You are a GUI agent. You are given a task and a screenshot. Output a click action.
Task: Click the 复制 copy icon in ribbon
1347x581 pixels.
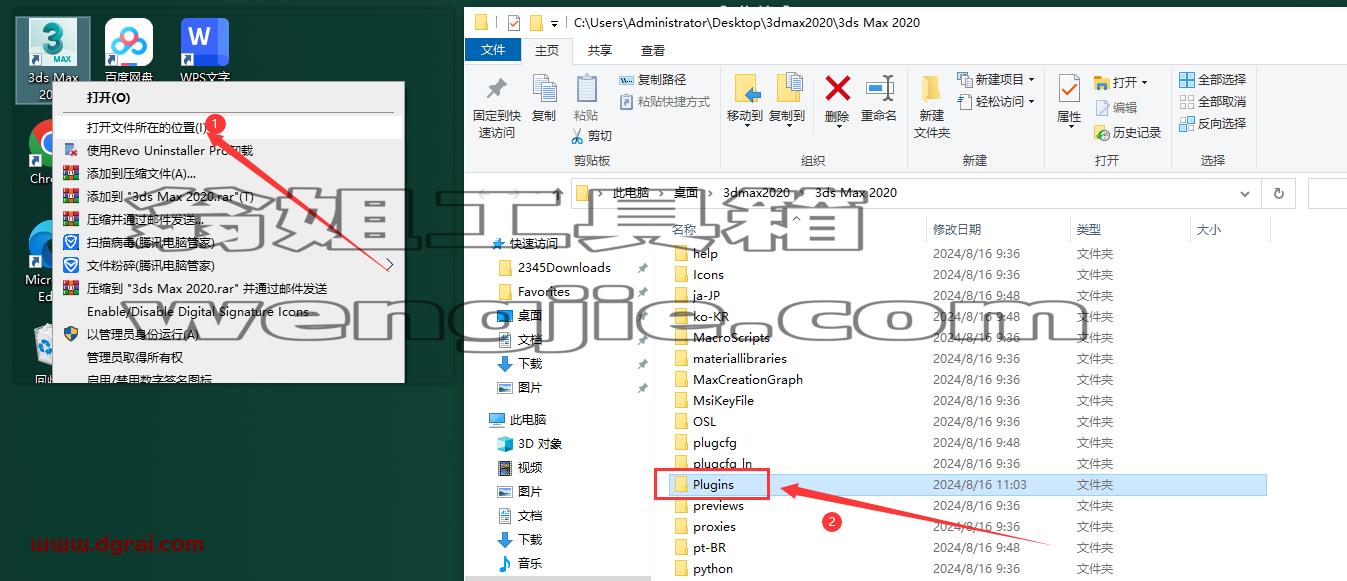(x=544, y=88)
